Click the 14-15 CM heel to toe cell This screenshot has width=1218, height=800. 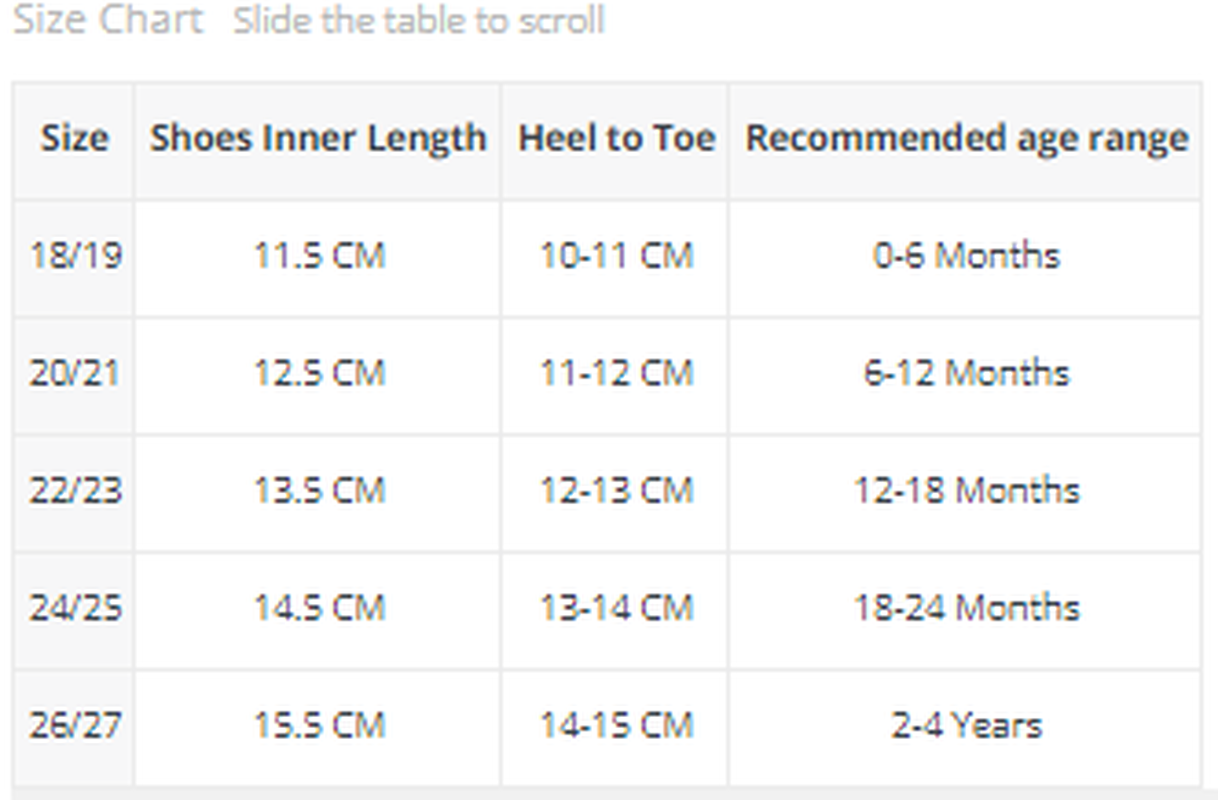pyautogui.click(x=616, y=725)
